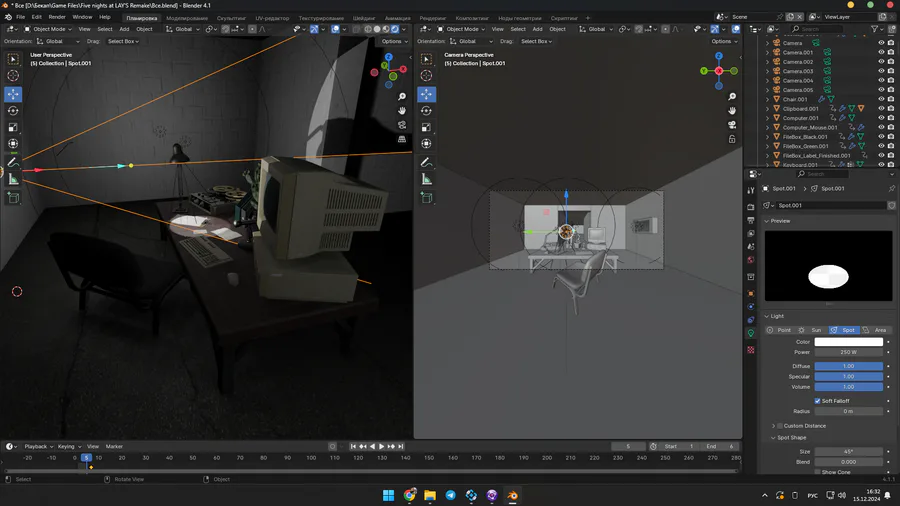The image size is (900, 506).
Task: Click the lock camera to view icon
Action: point(732,139)
